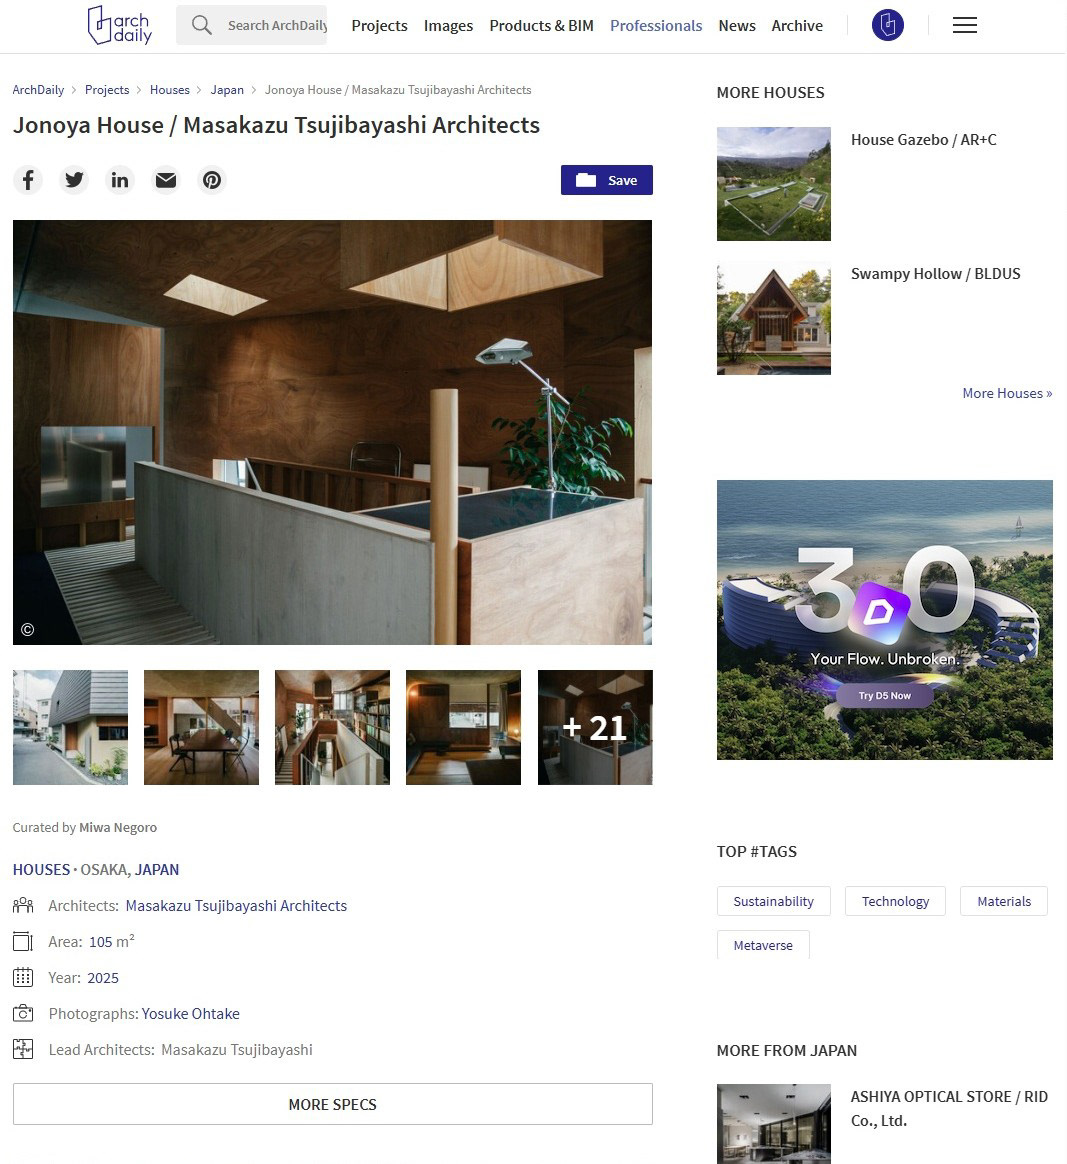Pin the project on Pinterest
1067x1164 pixels.
(x=212, y=180)
